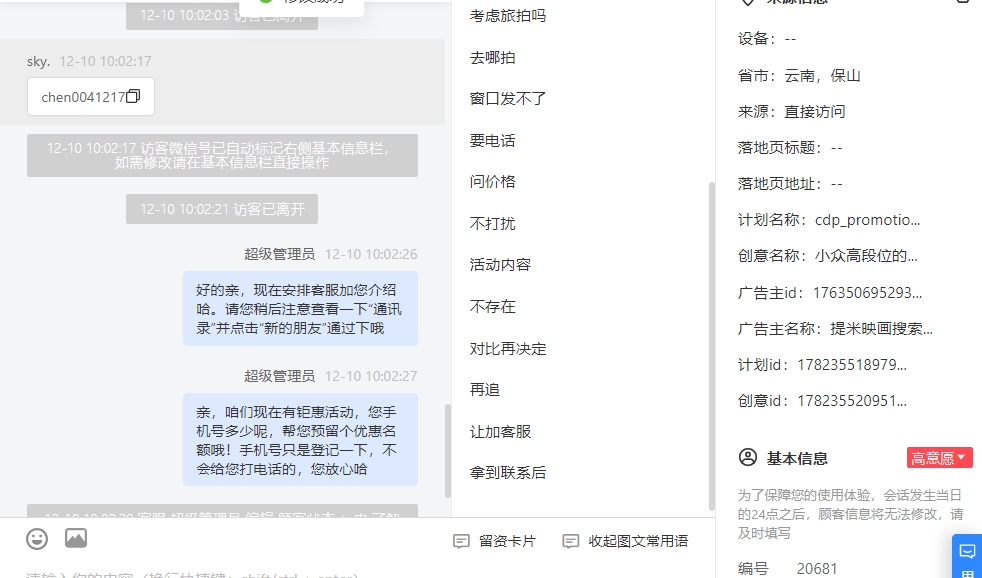
Task: Click the 创意id 178235520951... value
Action: pos(852,401)
